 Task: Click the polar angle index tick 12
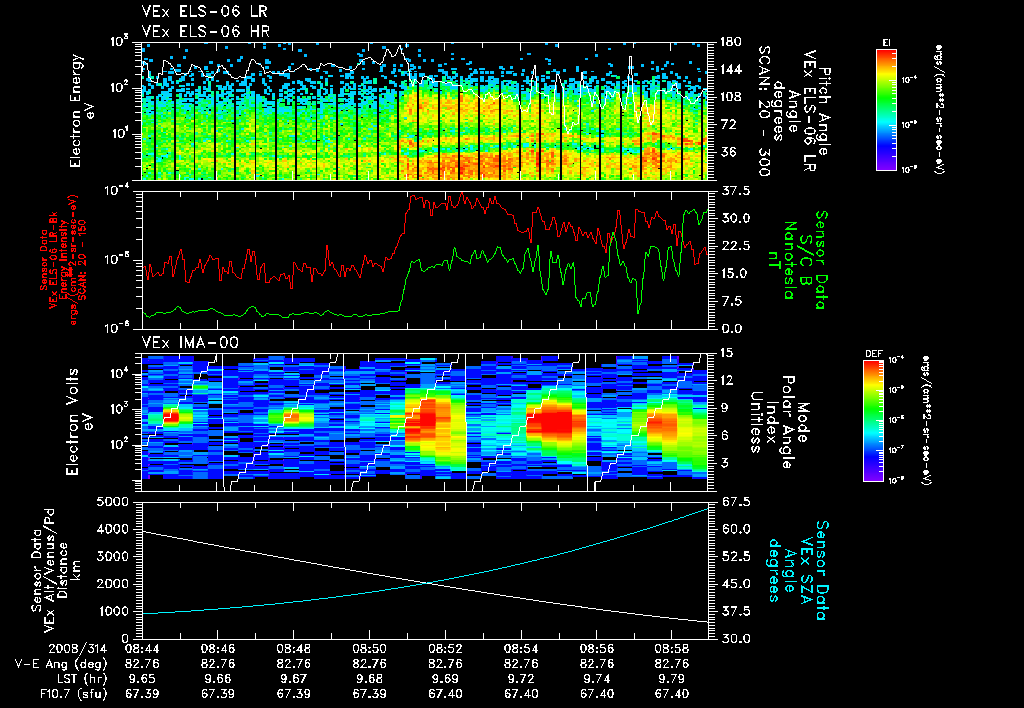726,380
